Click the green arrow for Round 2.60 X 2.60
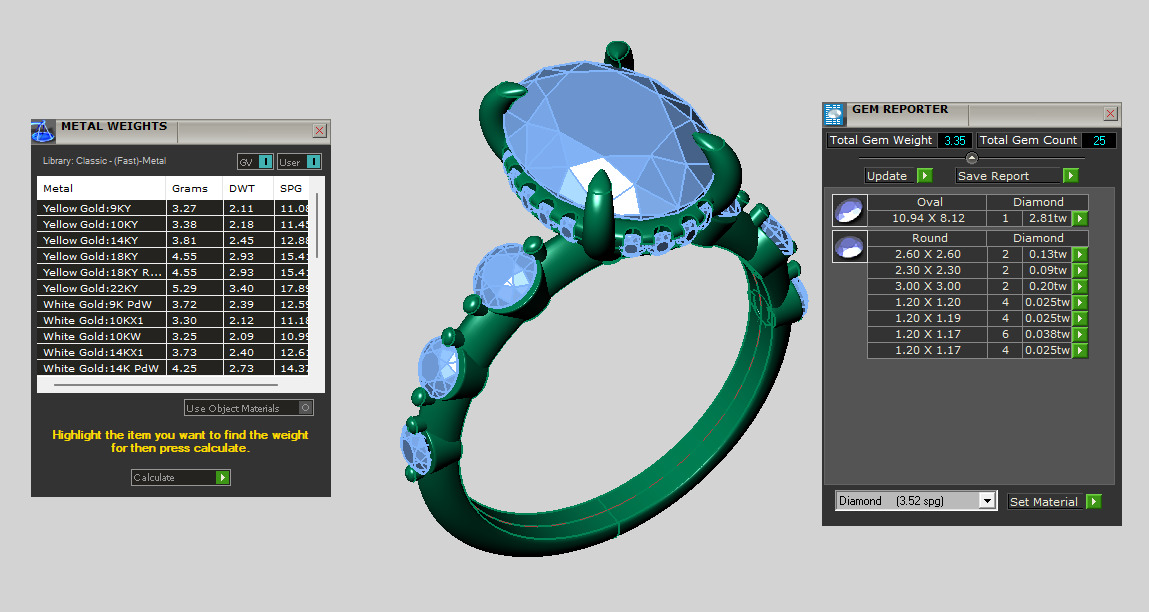Viewport: 1149px width, 612px height. click(1079, 254)
